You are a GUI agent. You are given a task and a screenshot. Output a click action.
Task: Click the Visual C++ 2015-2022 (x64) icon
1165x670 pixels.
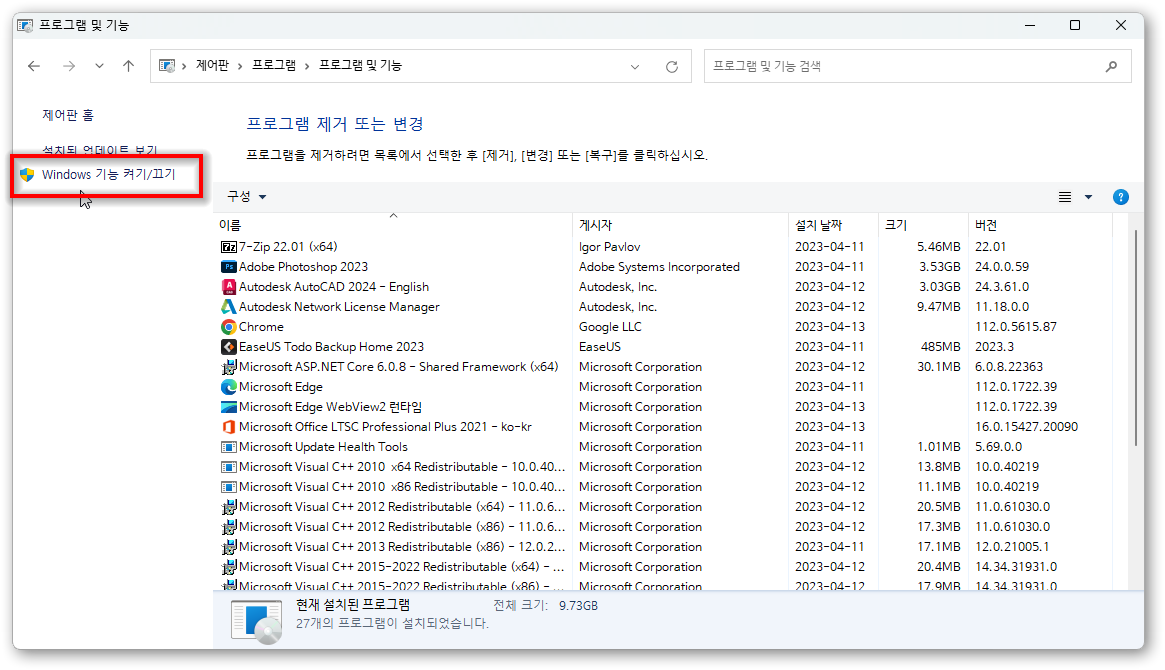(229, 567)
